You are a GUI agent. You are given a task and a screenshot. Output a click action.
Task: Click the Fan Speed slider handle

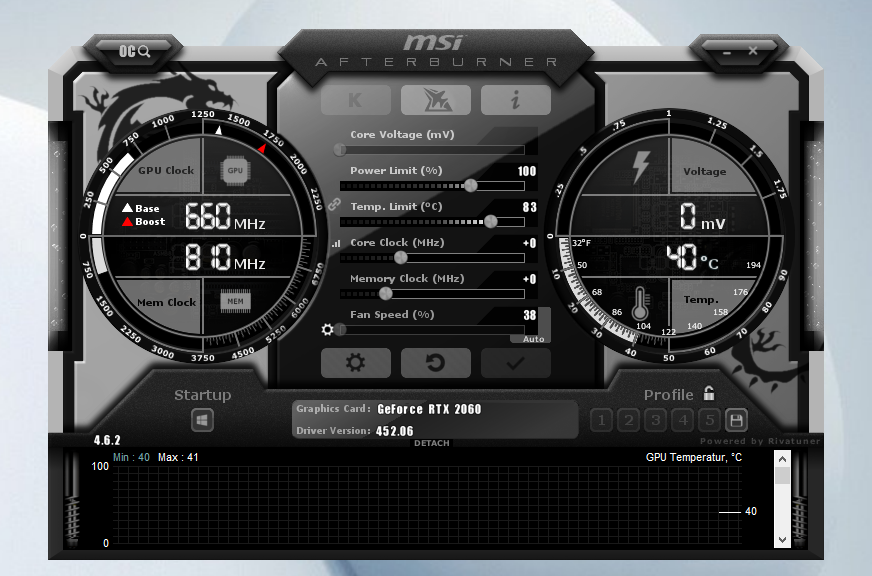pyautogui.click(x=340, y=330)
